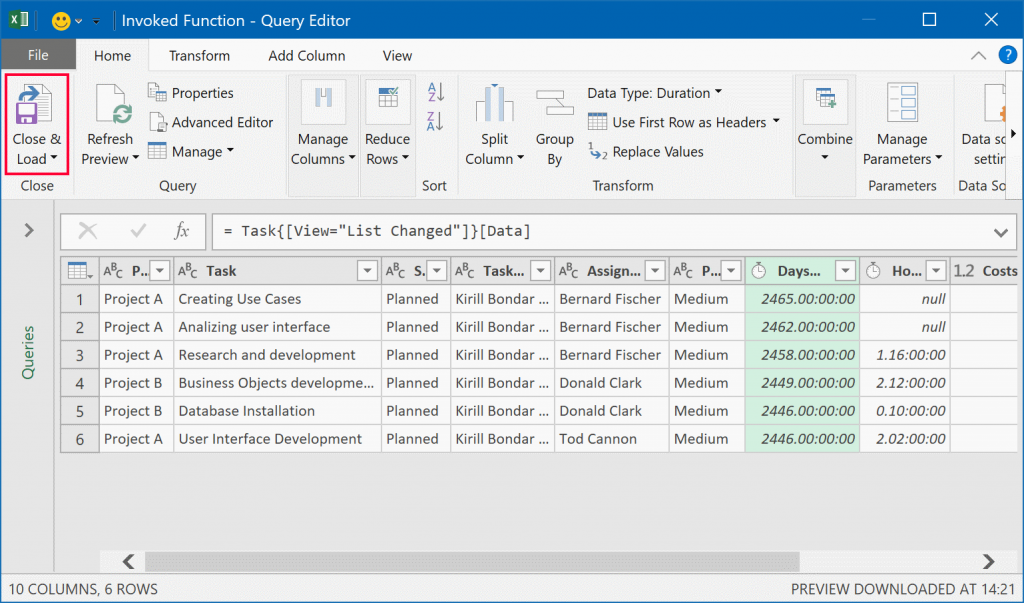Click the Manage query icon
Screen dimensions: 1024x603
point(157,151)
